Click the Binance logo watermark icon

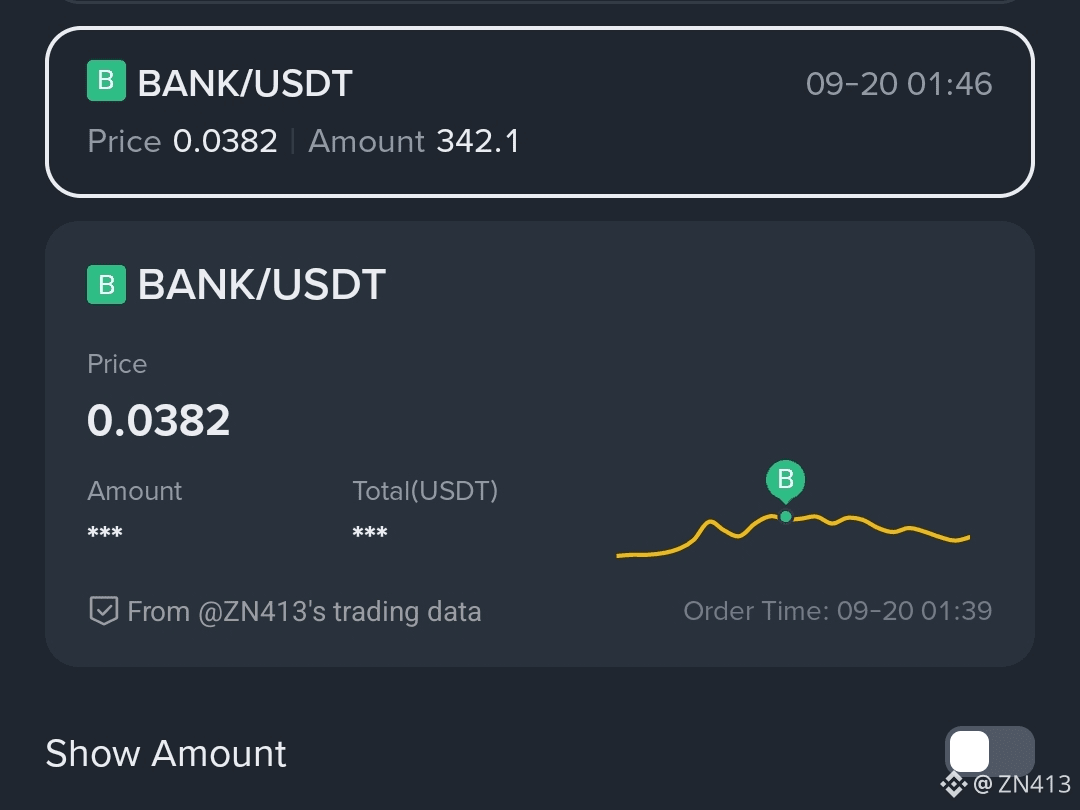click(x=954, y=785)
